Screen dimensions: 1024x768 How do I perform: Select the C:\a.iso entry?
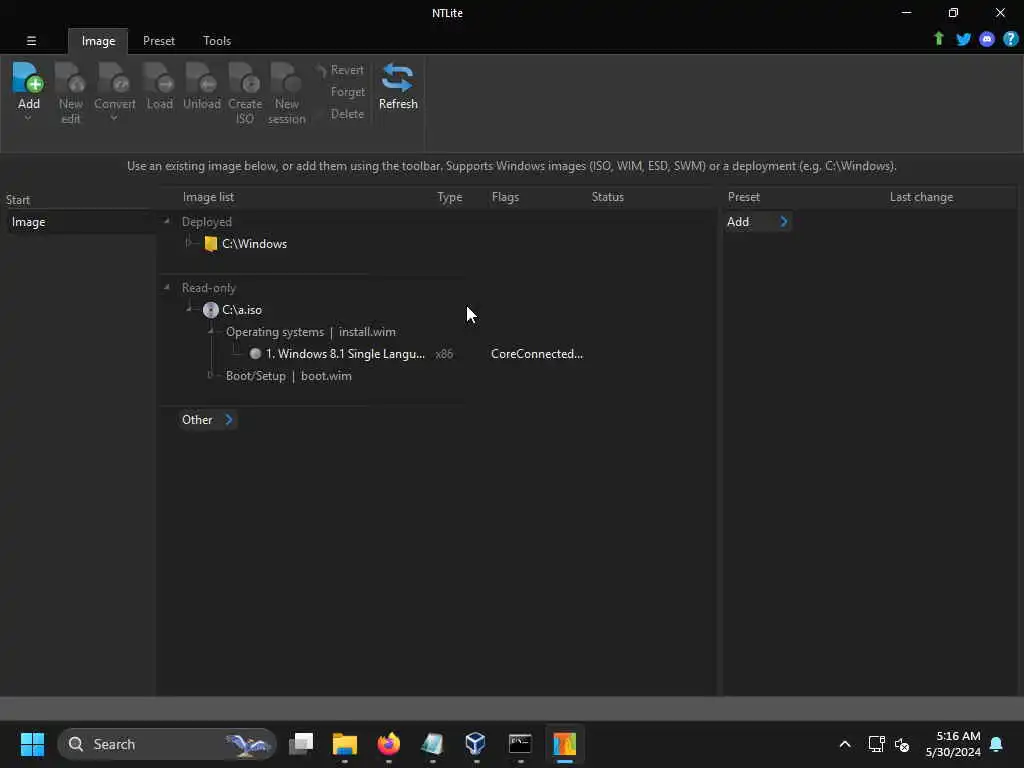click(x=242, y=310)
